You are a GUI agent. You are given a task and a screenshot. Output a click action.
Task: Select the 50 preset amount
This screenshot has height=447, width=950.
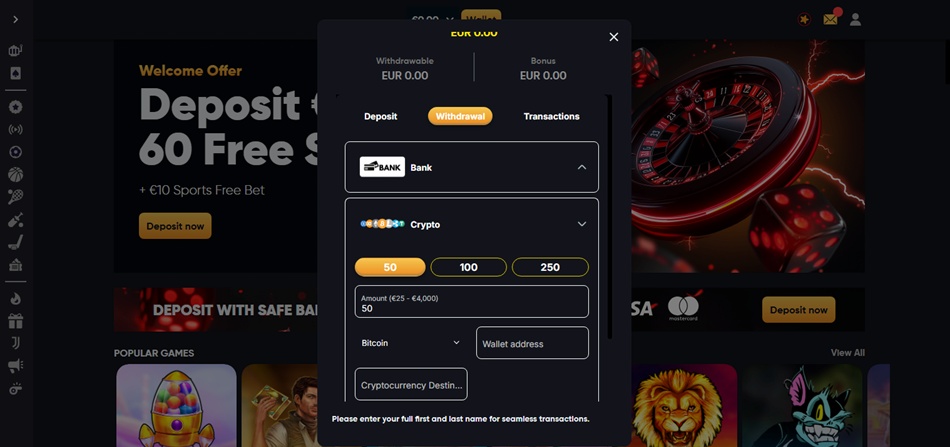coord(390,267)
